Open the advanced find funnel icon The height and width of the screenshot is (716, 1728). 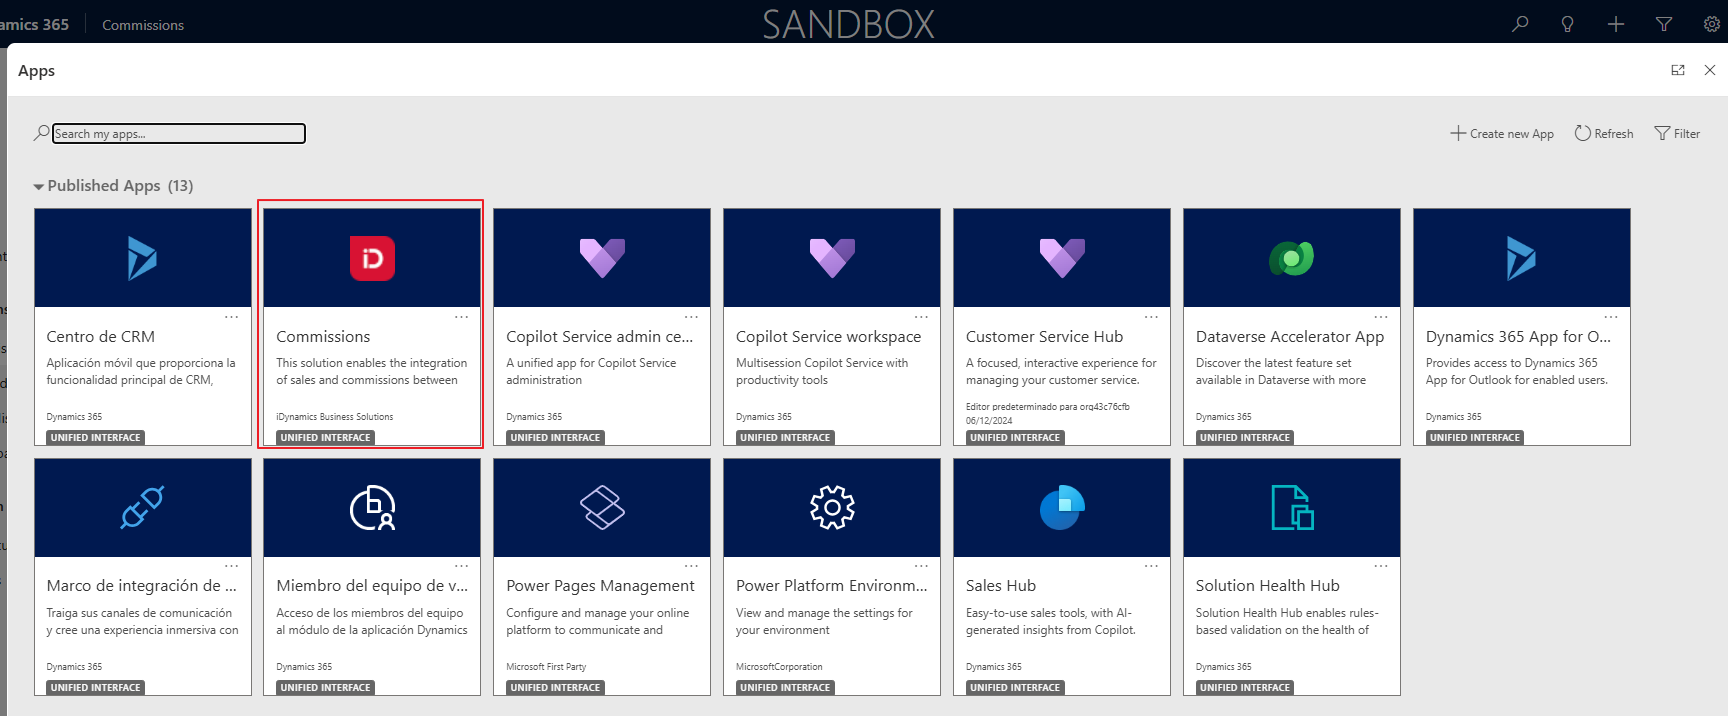[x=1664, y=23]
